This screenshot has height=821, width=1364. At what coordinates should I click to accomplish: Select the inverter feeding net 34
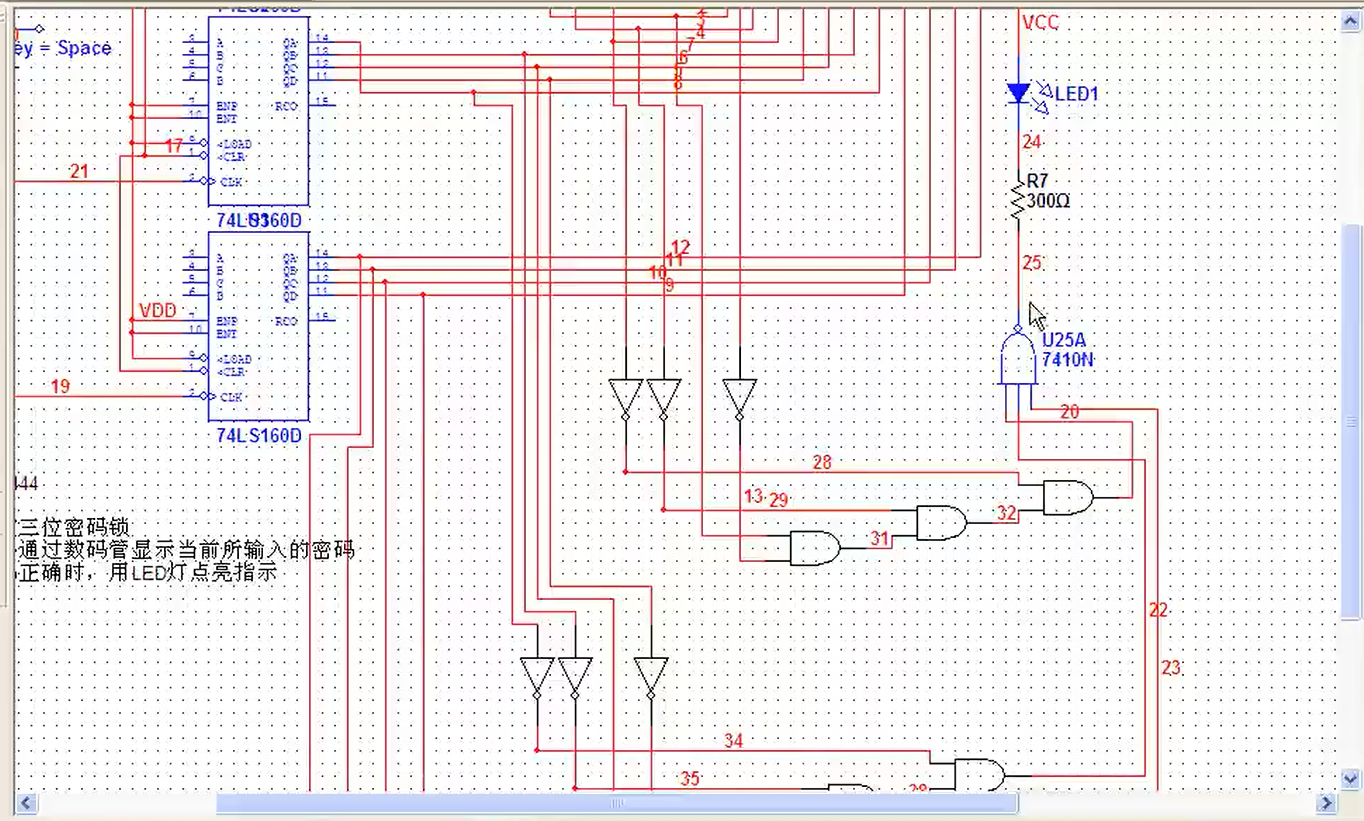pyautogui.click(x=537, y=677)
